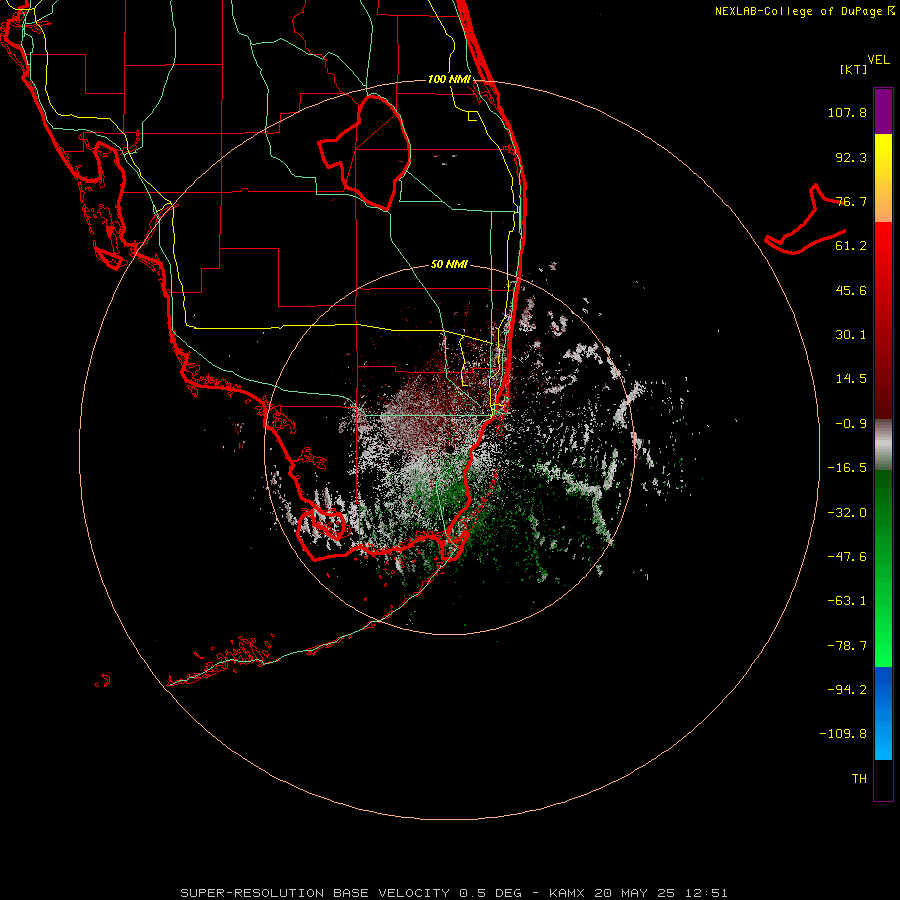Click the -109.8 velocity scale value
The height and width of the screenshot is (900, 900).
843,734
